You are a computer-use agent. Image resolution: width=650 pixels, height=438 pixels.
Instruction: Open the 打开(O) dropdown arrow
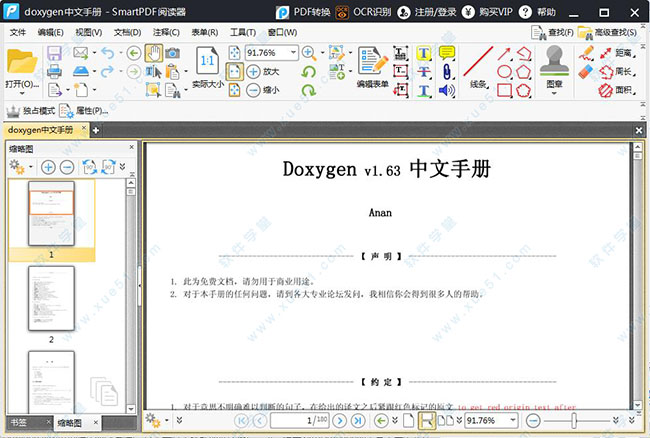[22, 94]
